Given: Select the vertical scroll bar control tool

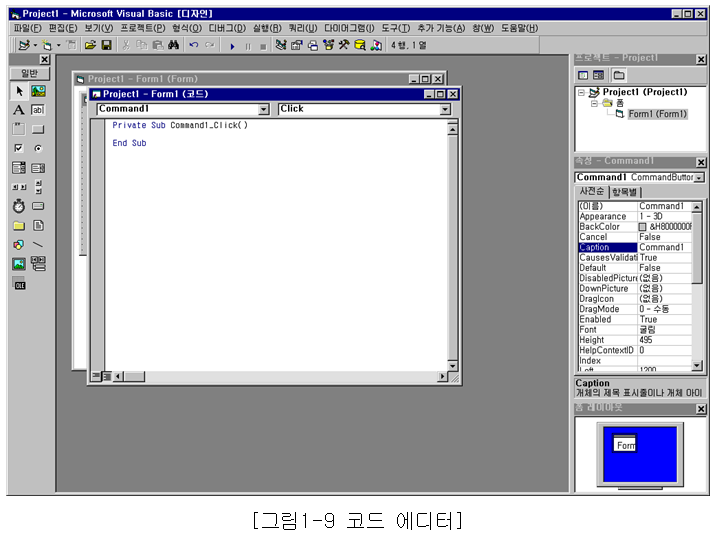Looking at the screenshot, I should coord(38,187).
